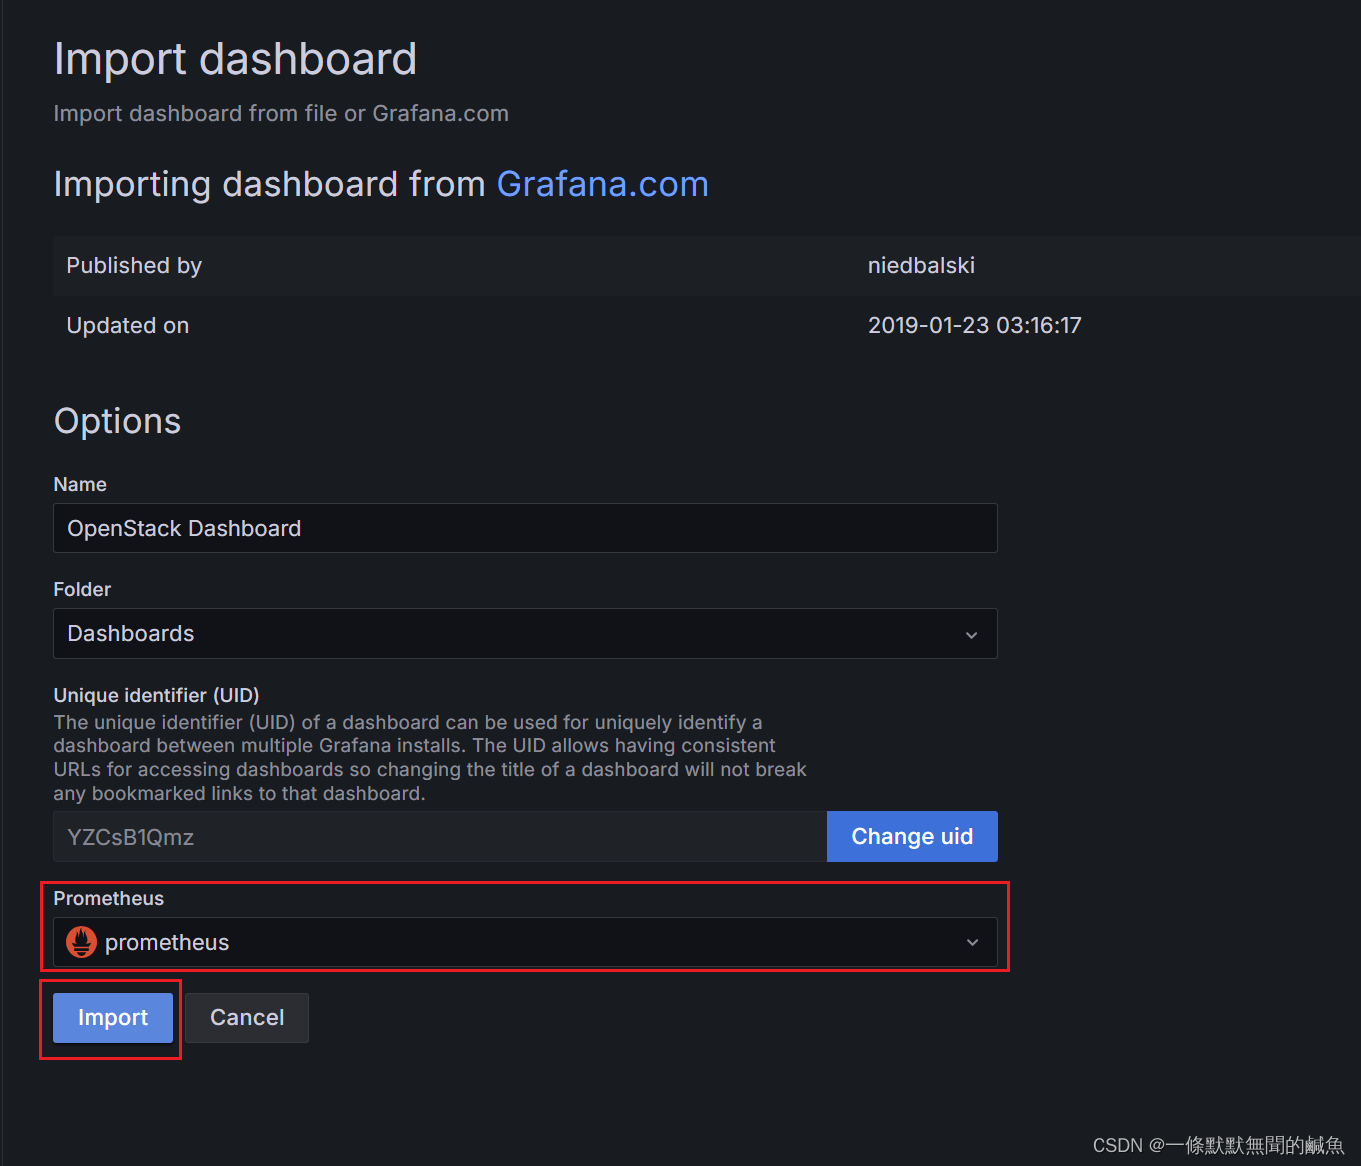The image size is (1361, 1166).
Task: Click the Name field label
Action: 80,484
